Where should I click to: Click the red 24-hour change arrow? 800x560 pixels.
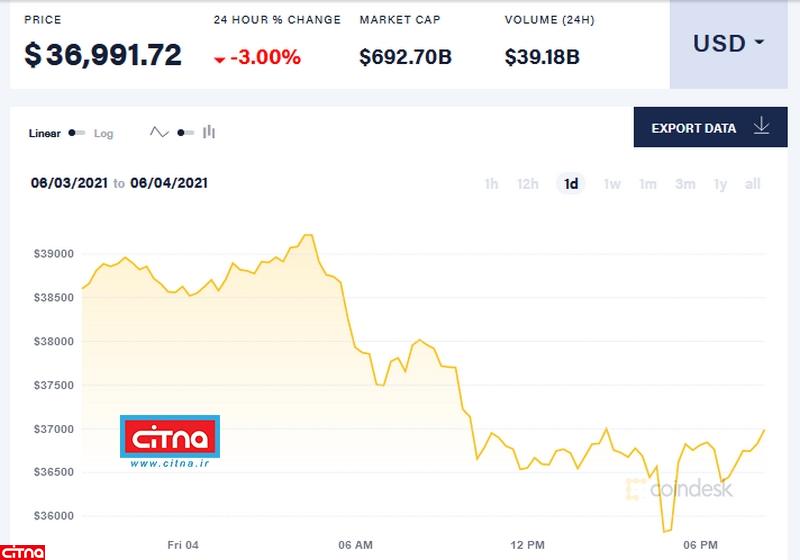[x=220, y=59]
